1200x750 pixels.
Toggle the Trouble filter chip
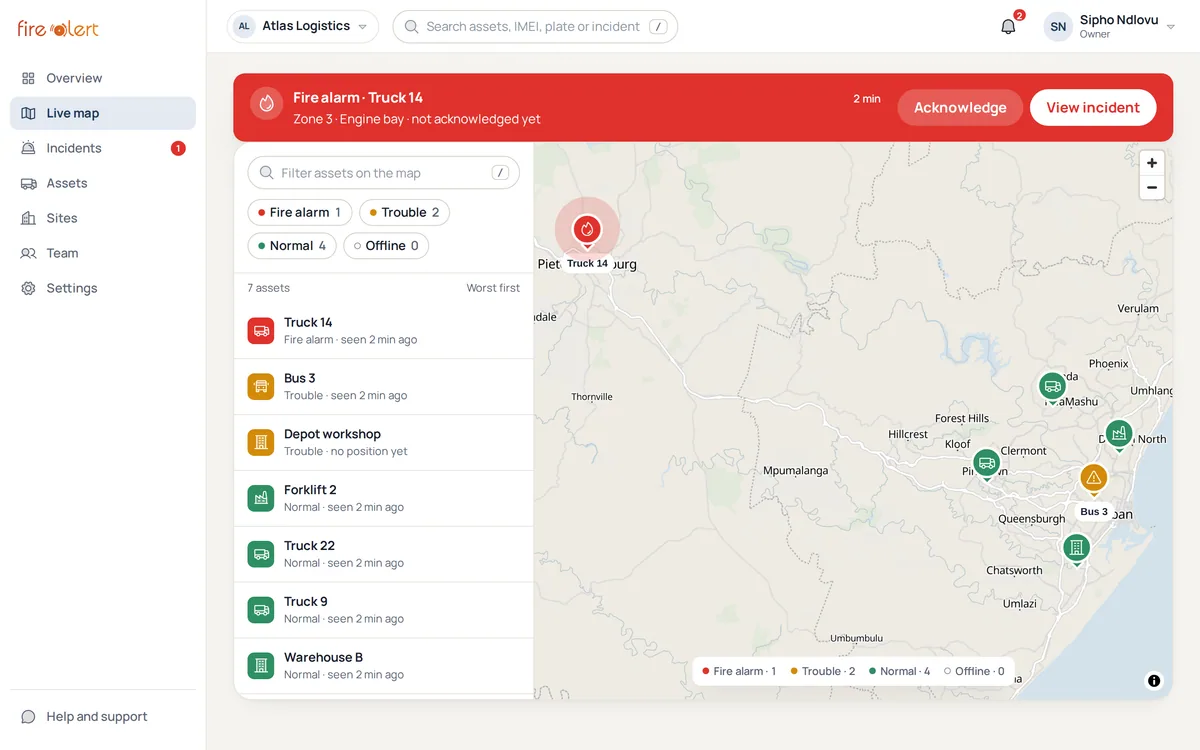[x=404, y=212]
